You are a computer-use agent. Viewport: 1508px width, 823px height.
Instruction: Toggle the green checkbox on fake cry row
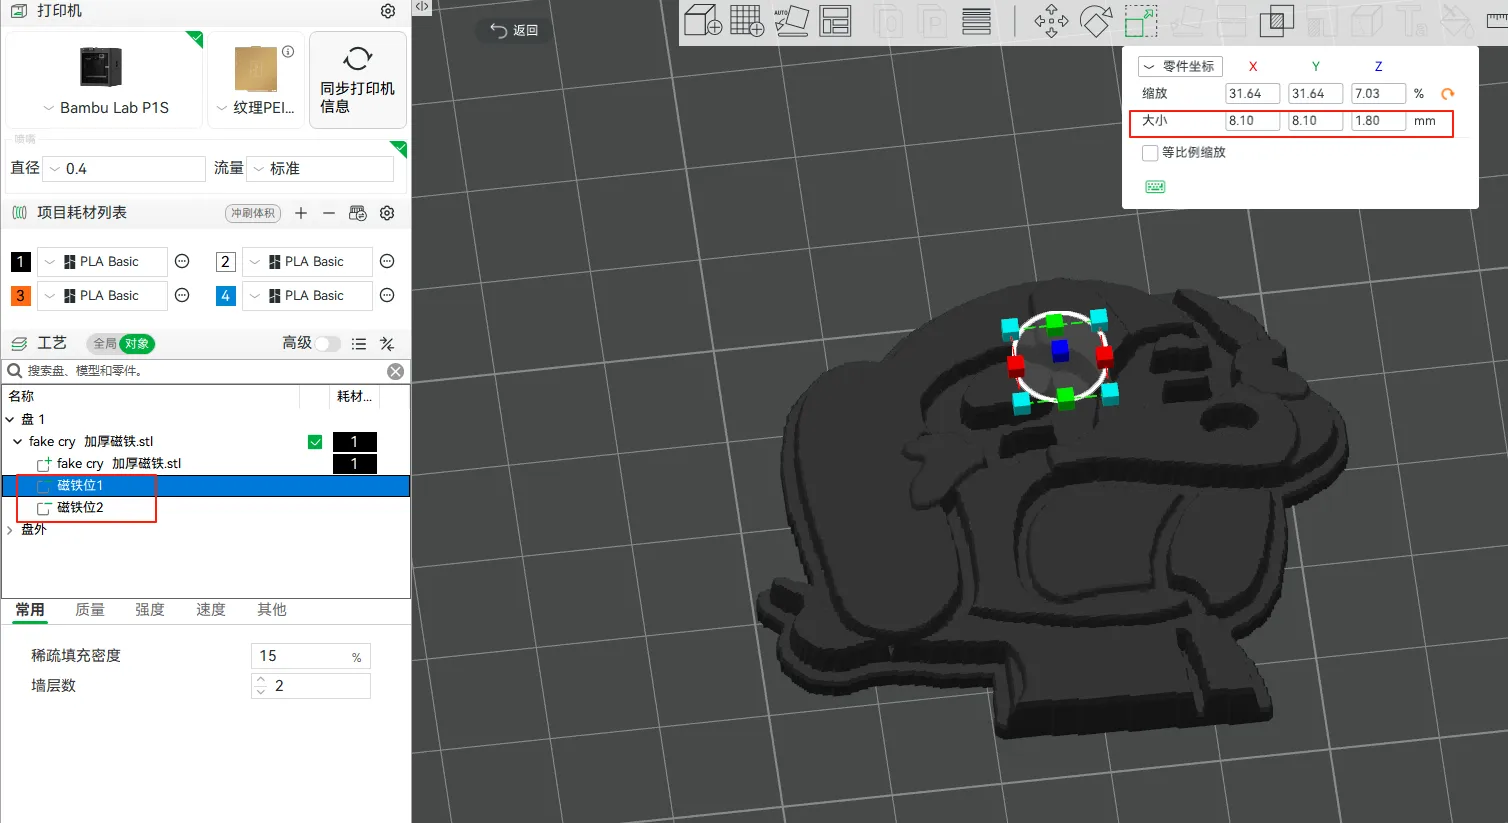point(315,442)
